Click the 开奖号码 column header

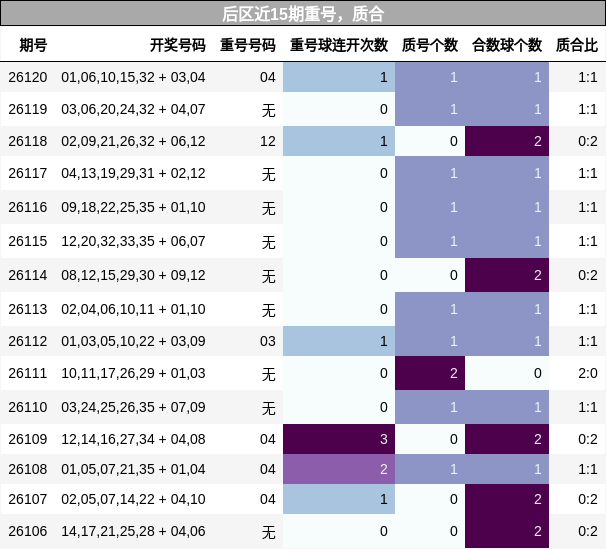tap(178, 45)
